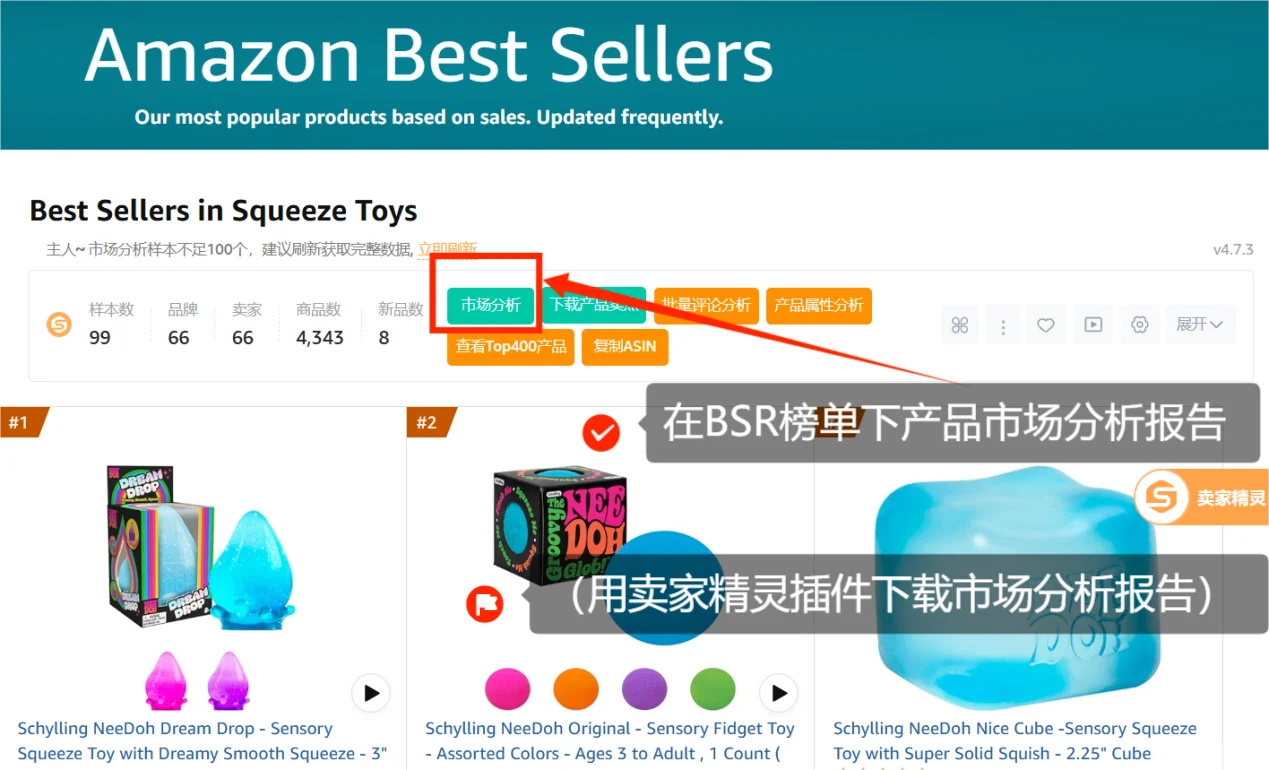Click the red flag icon on product #2
Image resolution: width=1269 pixels, height=770 pixels.
pyautogui.click(x=485, y=604)
